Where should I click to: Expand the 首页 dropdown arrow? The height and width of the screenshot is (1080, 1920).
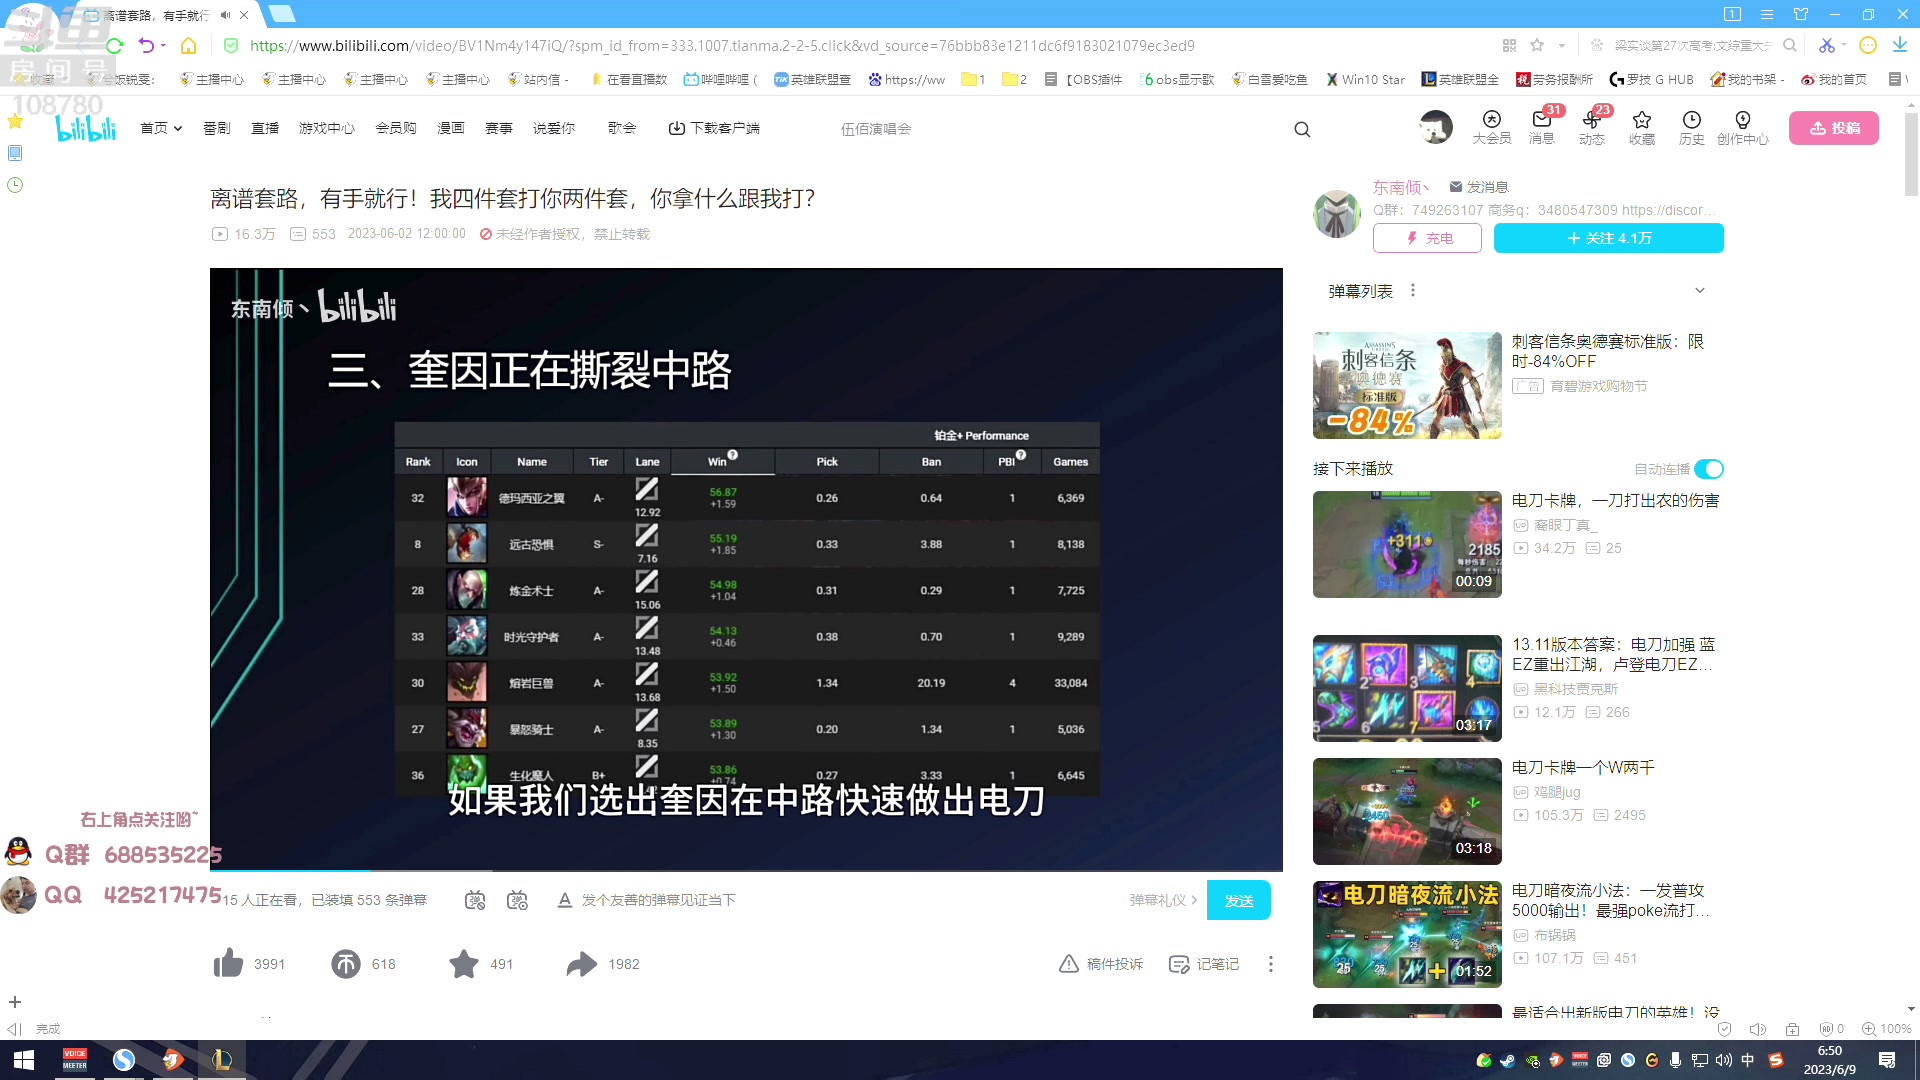point(177,128)
